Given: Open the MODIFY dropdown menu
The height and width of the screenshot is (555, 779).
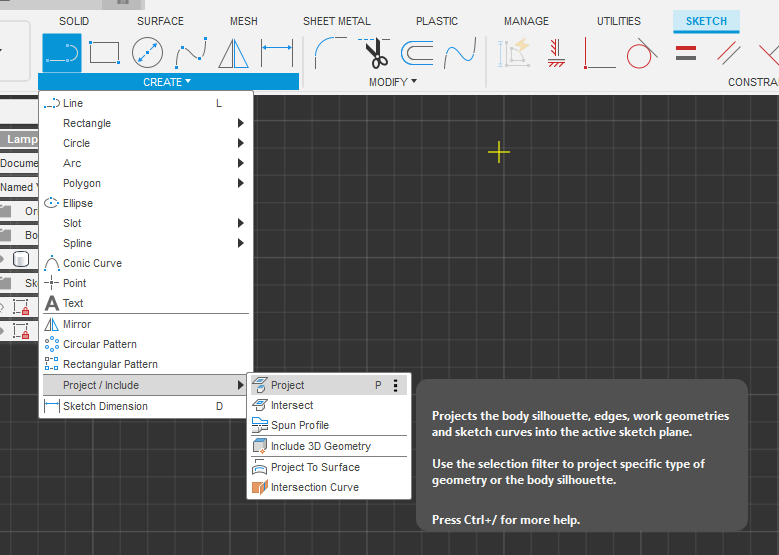Looking at the screenshot, I should [x=393, y=82].
